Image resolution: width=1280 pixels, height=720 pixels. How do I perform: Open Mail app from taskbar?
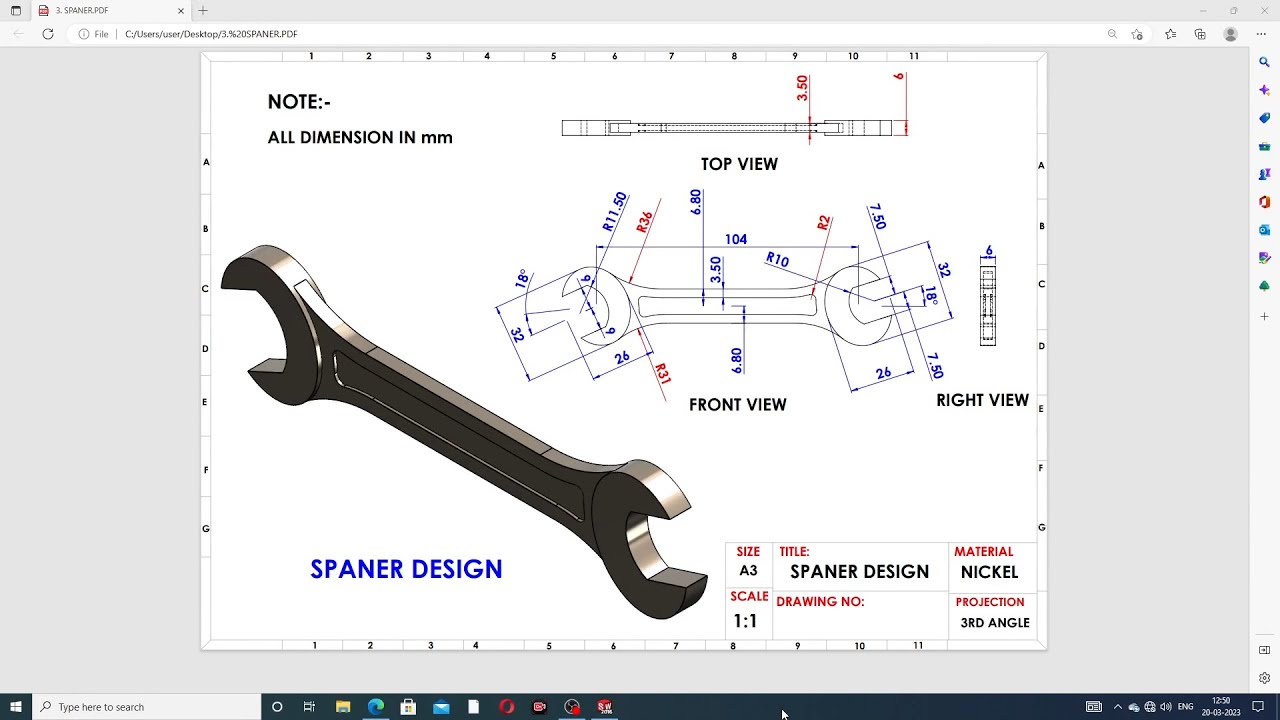pos(441,707)
